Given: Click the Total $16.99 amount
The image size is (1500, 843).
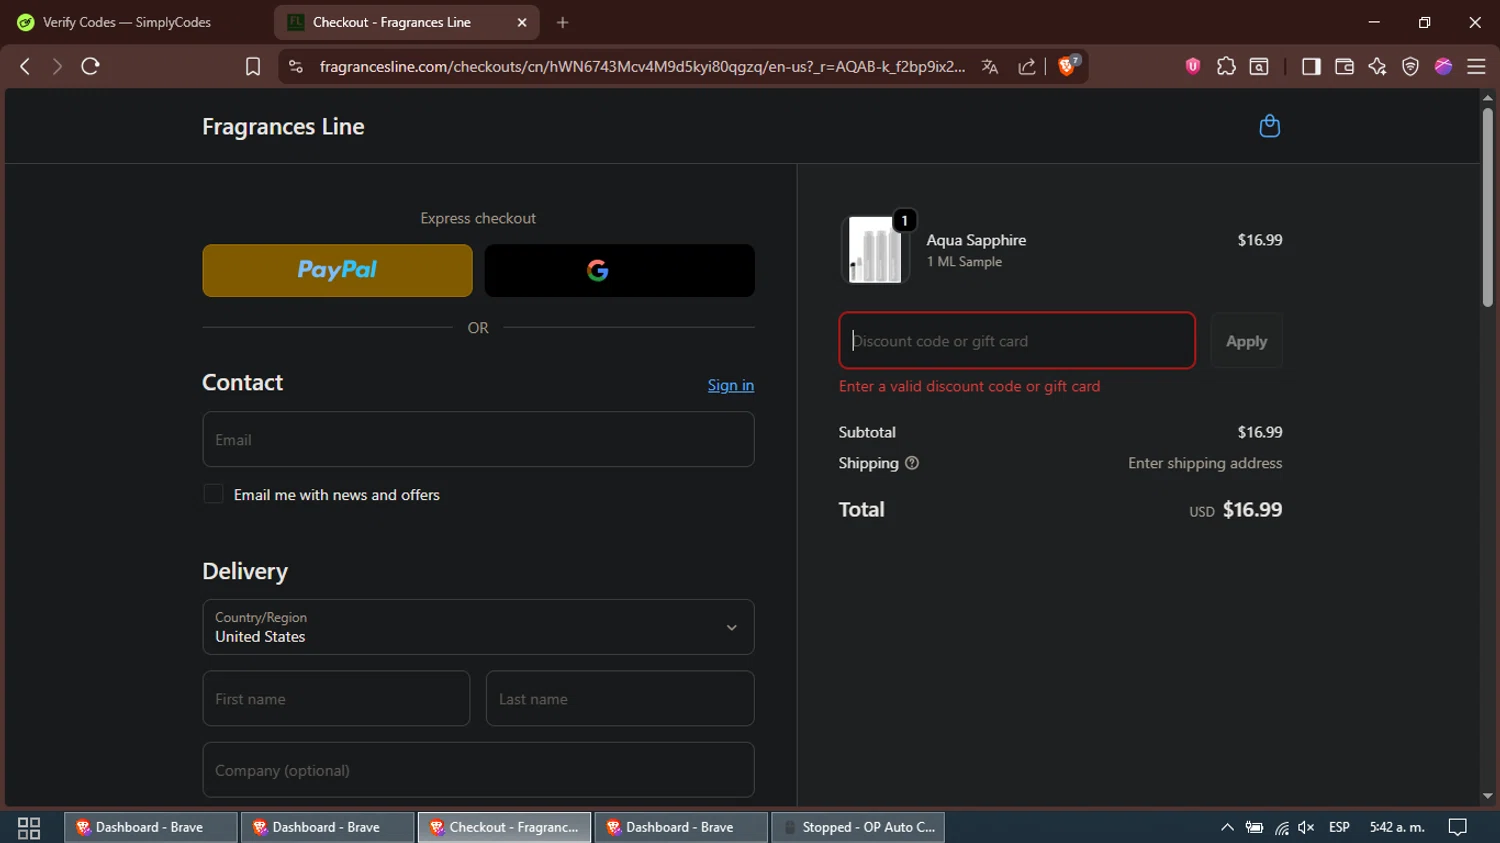Looking at the screenshot, I should [x=1252, y=510].
